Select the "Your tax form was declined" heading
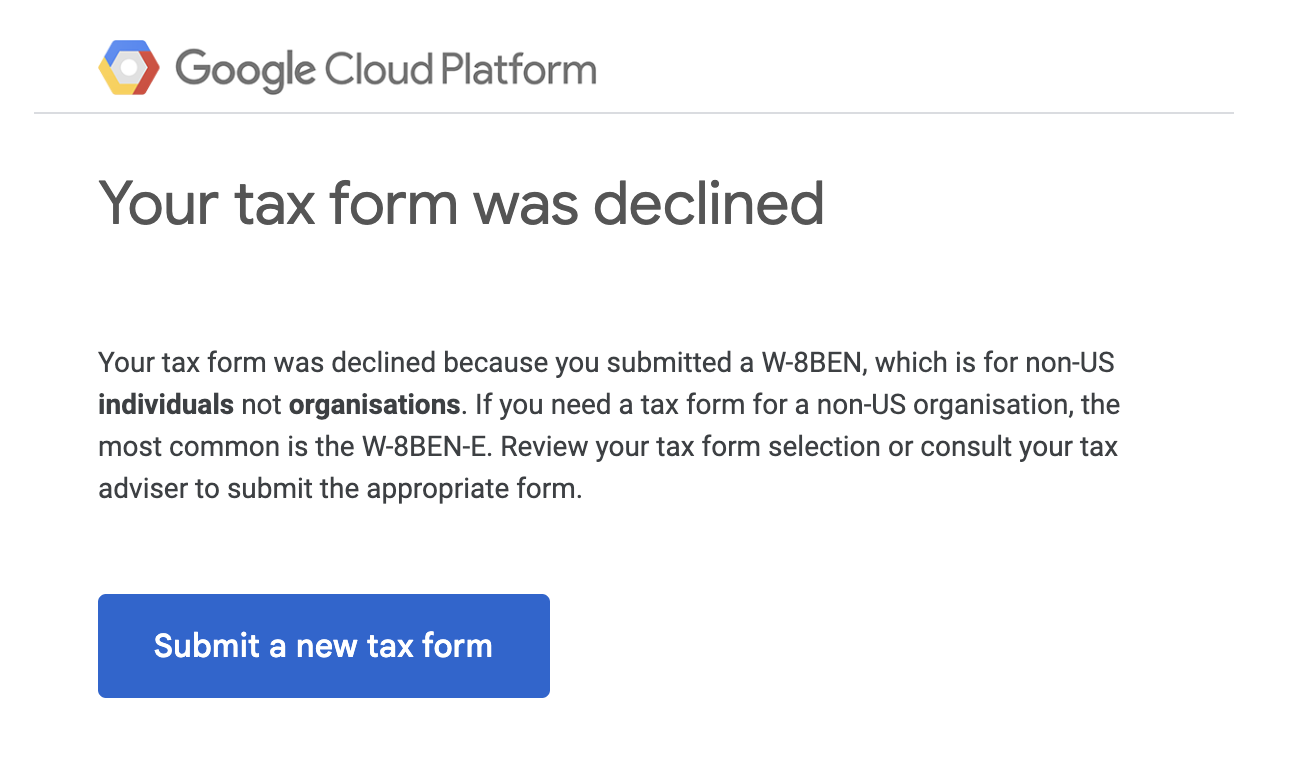 pos(461,203)
